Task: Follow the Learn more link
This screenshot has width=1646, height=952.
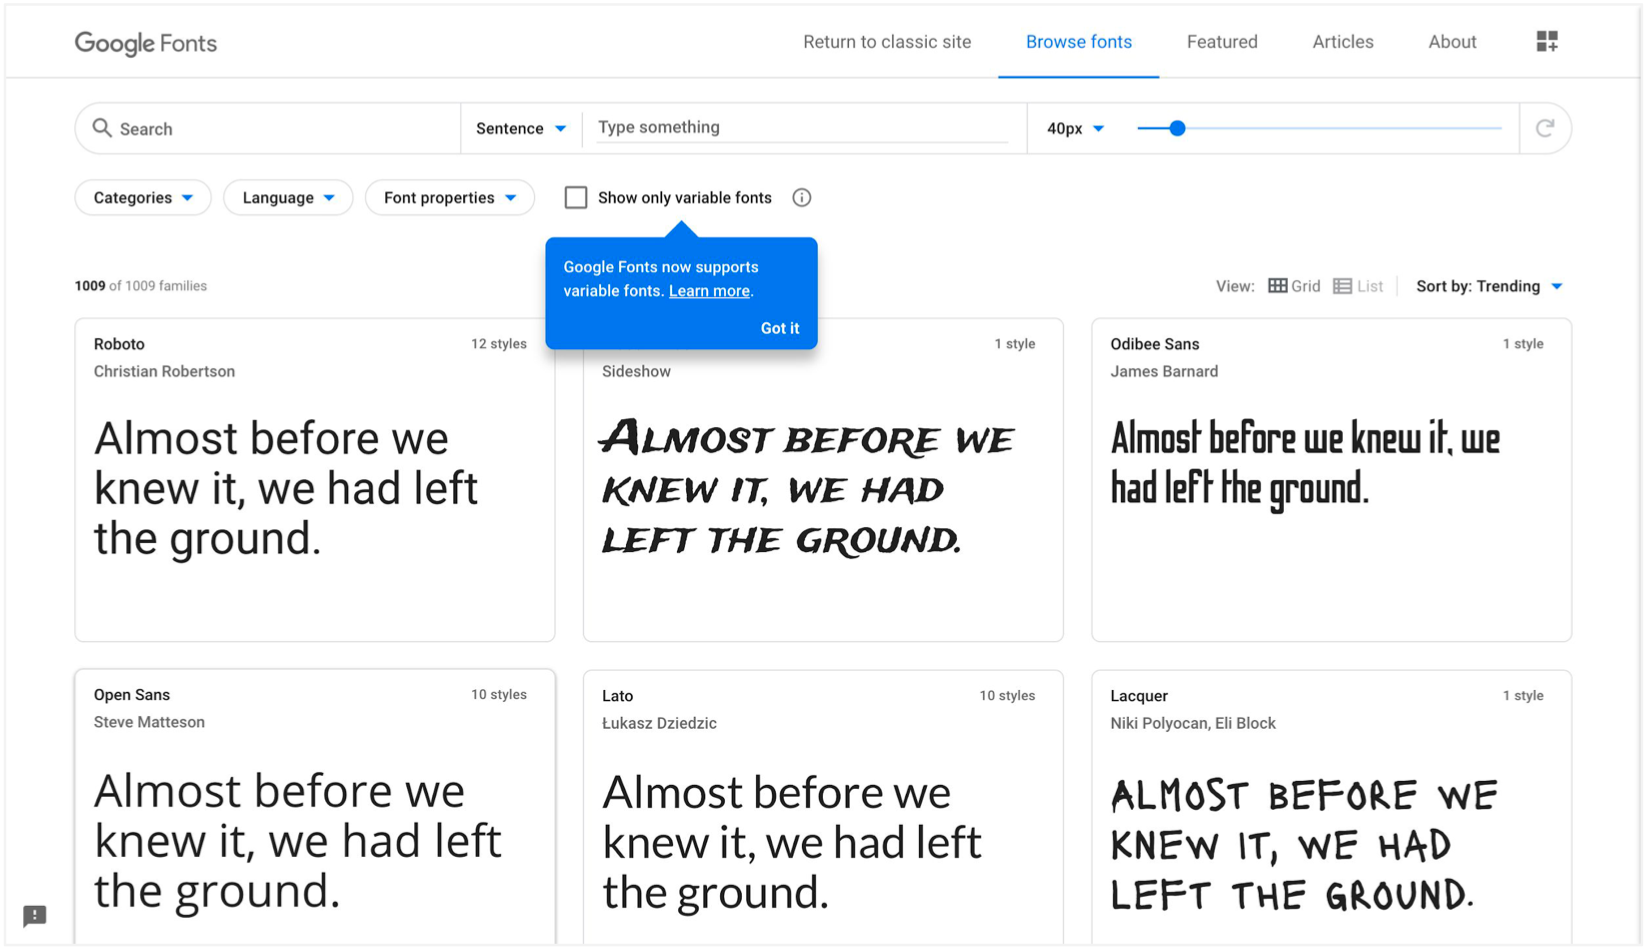Action: click(x=709, y=291)
